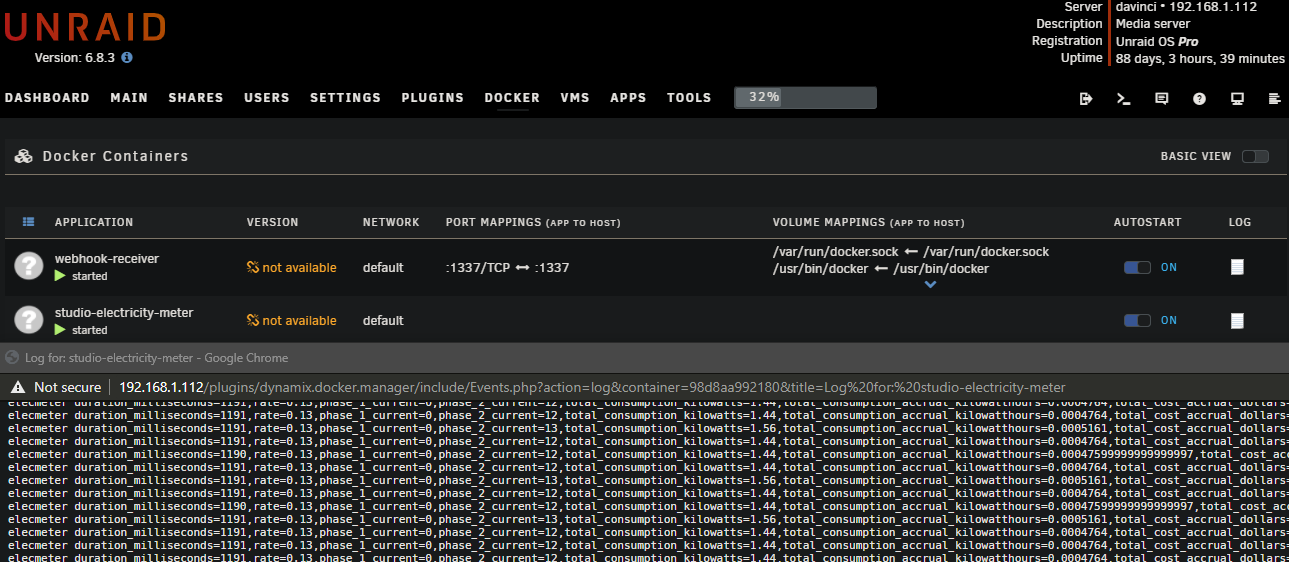Click the Chrome favicon in log window title
This screenshot has width=1289, height=562.
coord(12,357)
